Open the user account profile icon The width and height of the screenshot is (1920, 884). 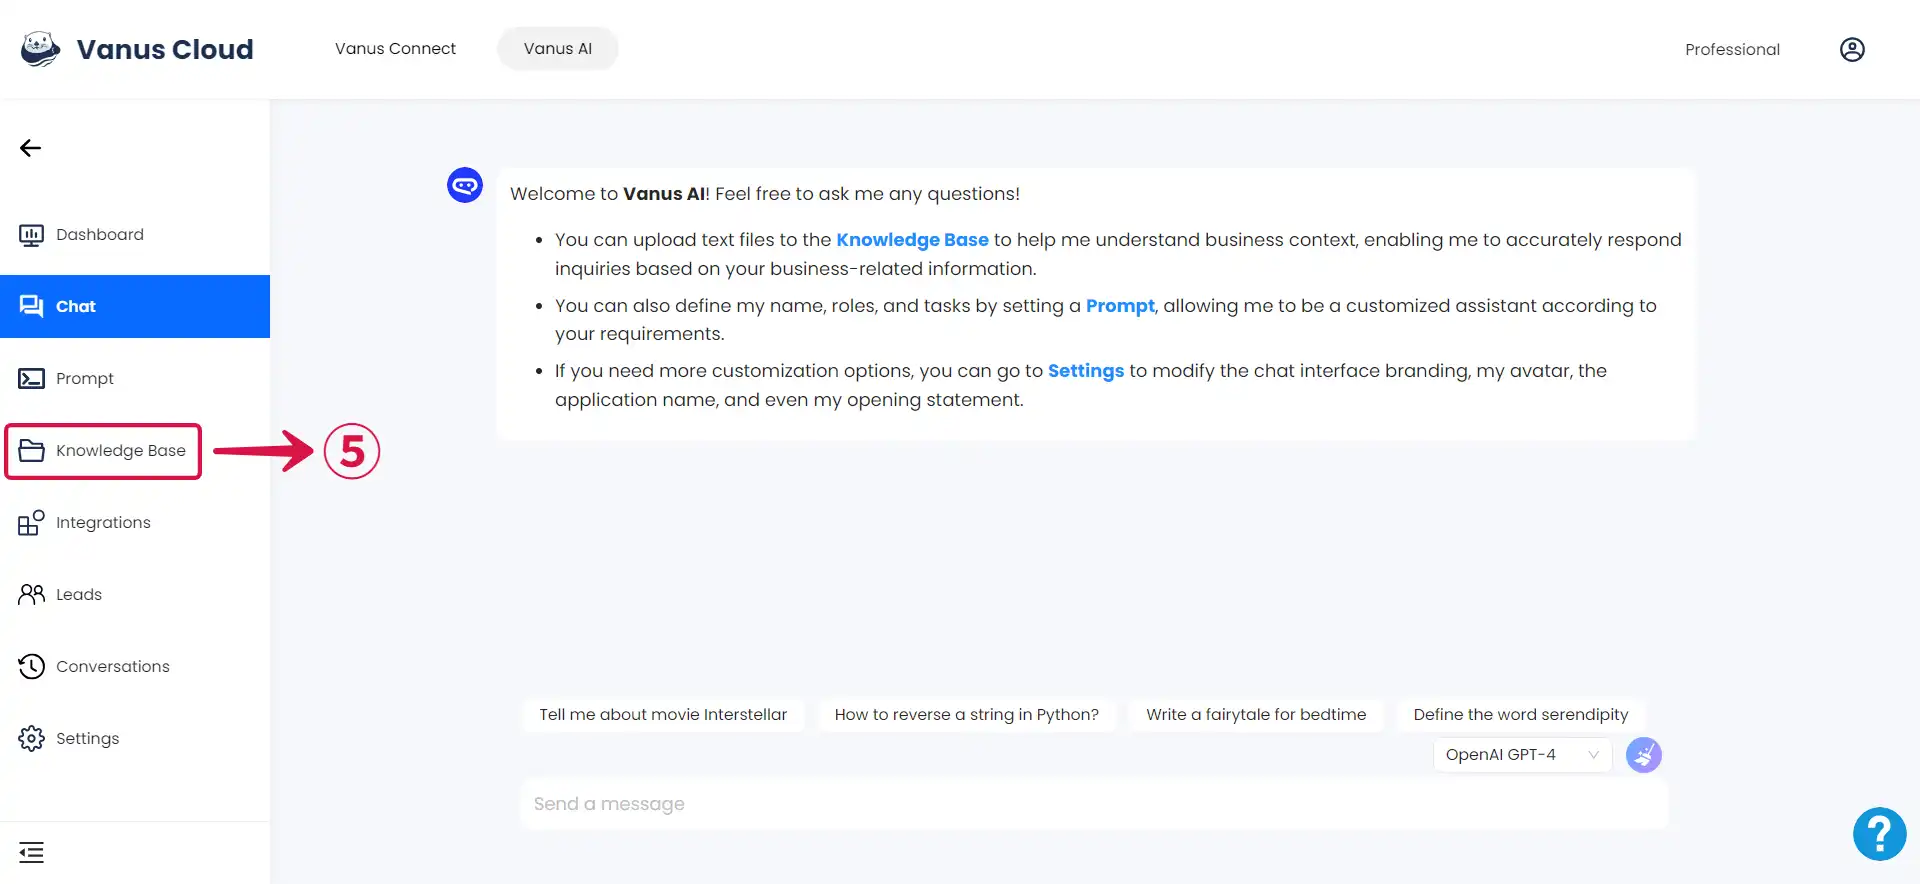[x=1852, y=49]
